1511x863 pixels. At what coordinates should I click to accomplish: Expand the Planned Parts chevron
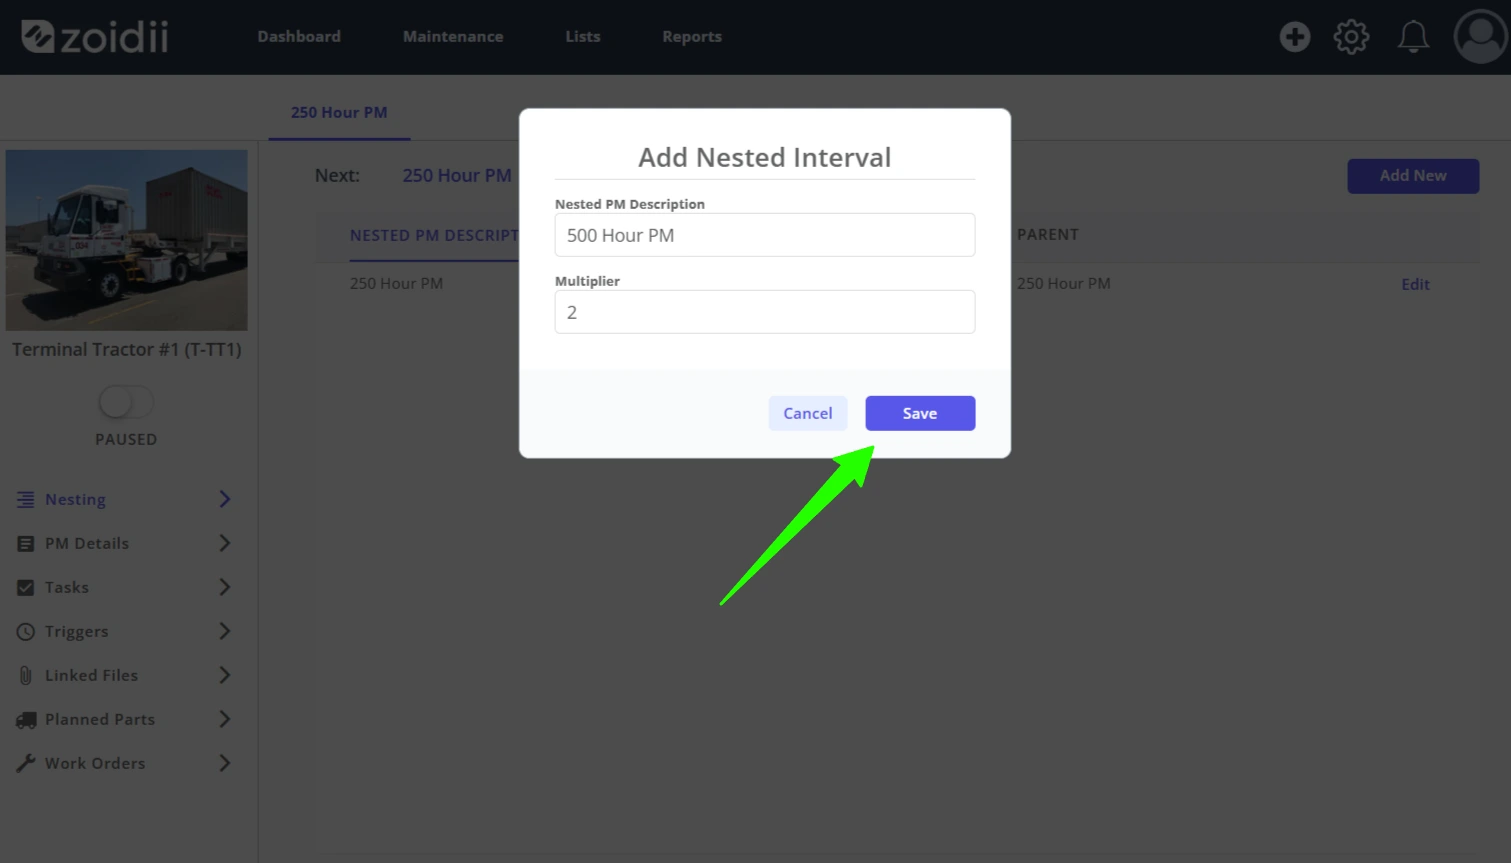[x=225, y=719]
